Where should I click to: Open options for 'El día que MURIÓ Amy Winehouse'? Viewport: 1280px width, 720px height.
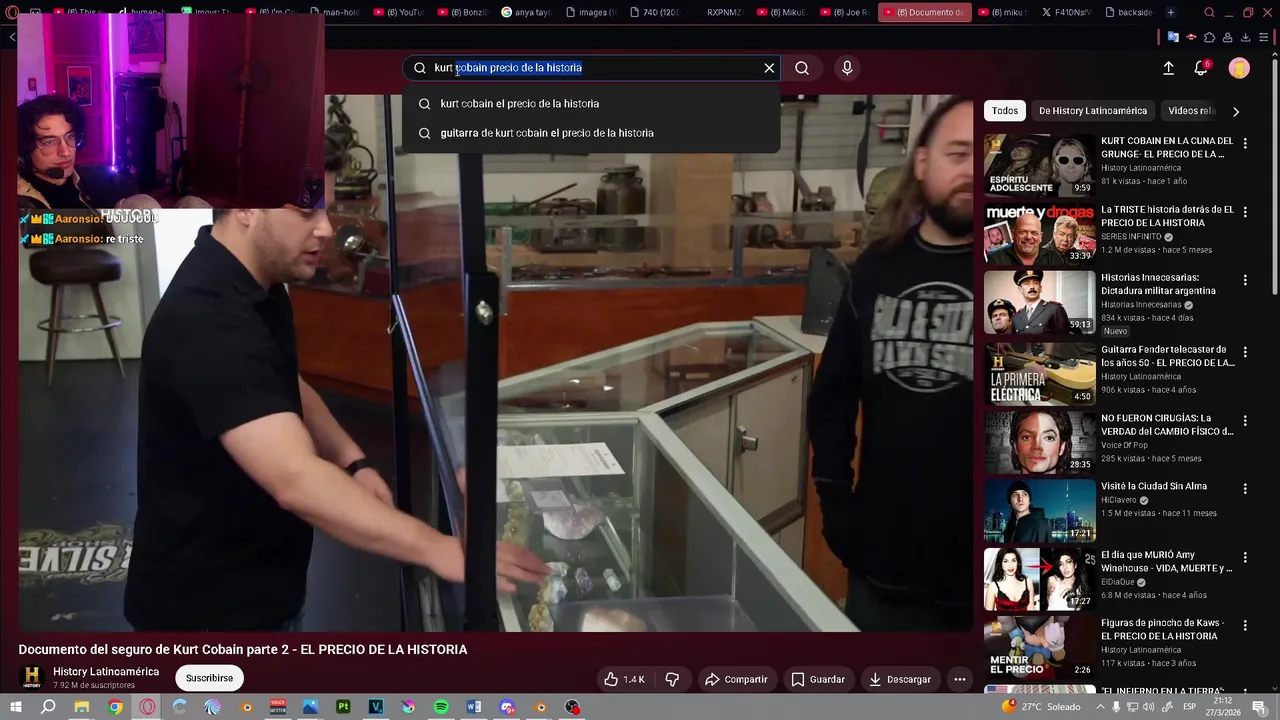pyautogui.click(x=1245, y=558)
